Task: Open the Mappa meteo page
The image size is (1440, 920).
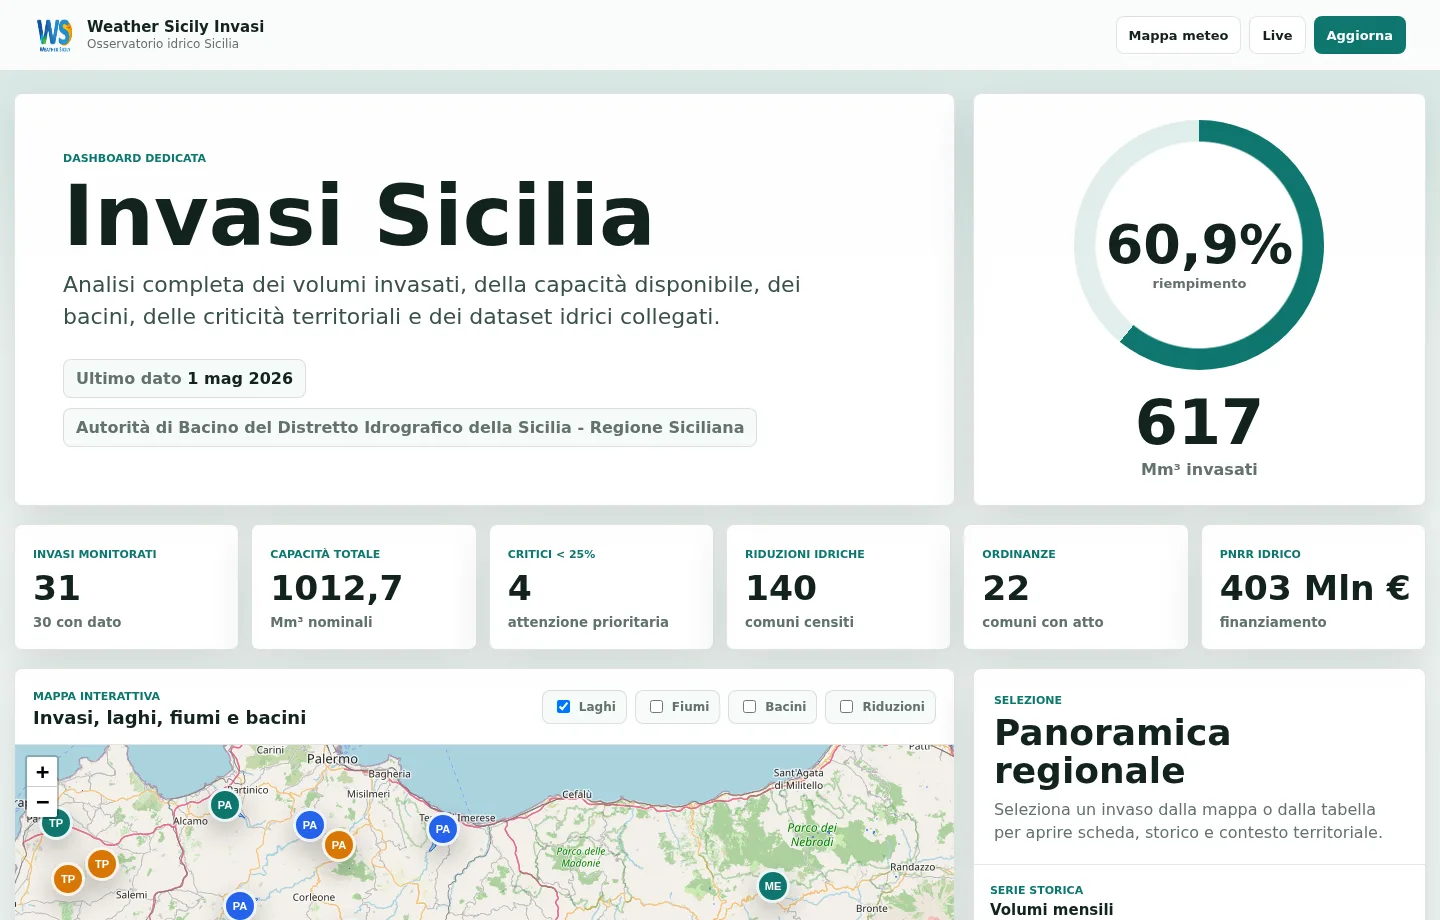Action: point(1178,35)
